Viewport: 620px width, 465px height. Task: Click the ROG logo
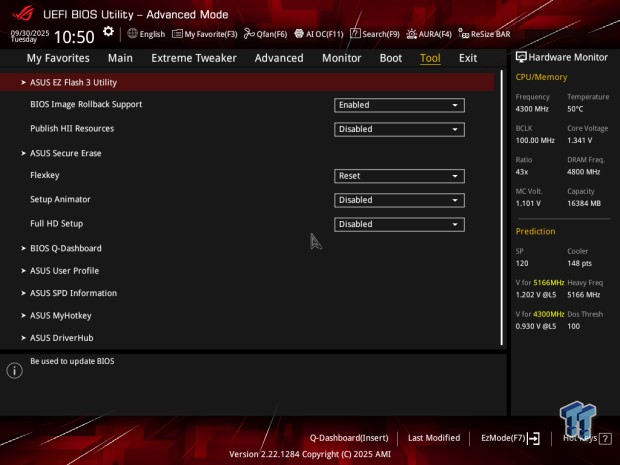[23, 14]
